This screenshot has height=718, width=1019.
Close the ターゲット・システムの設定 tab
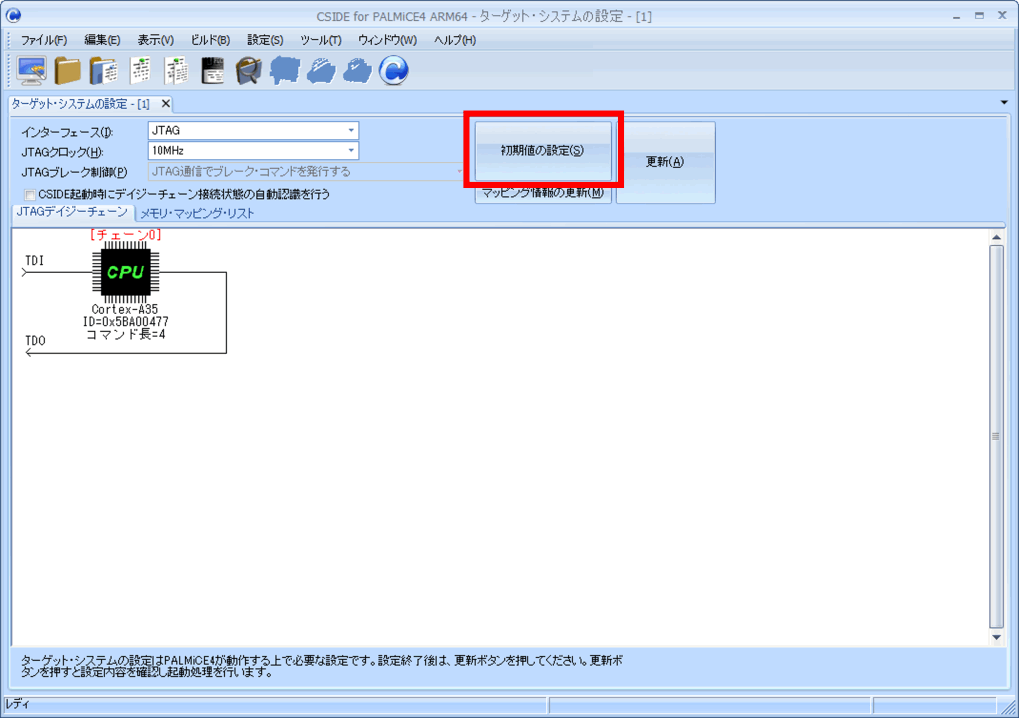point(165,104)
